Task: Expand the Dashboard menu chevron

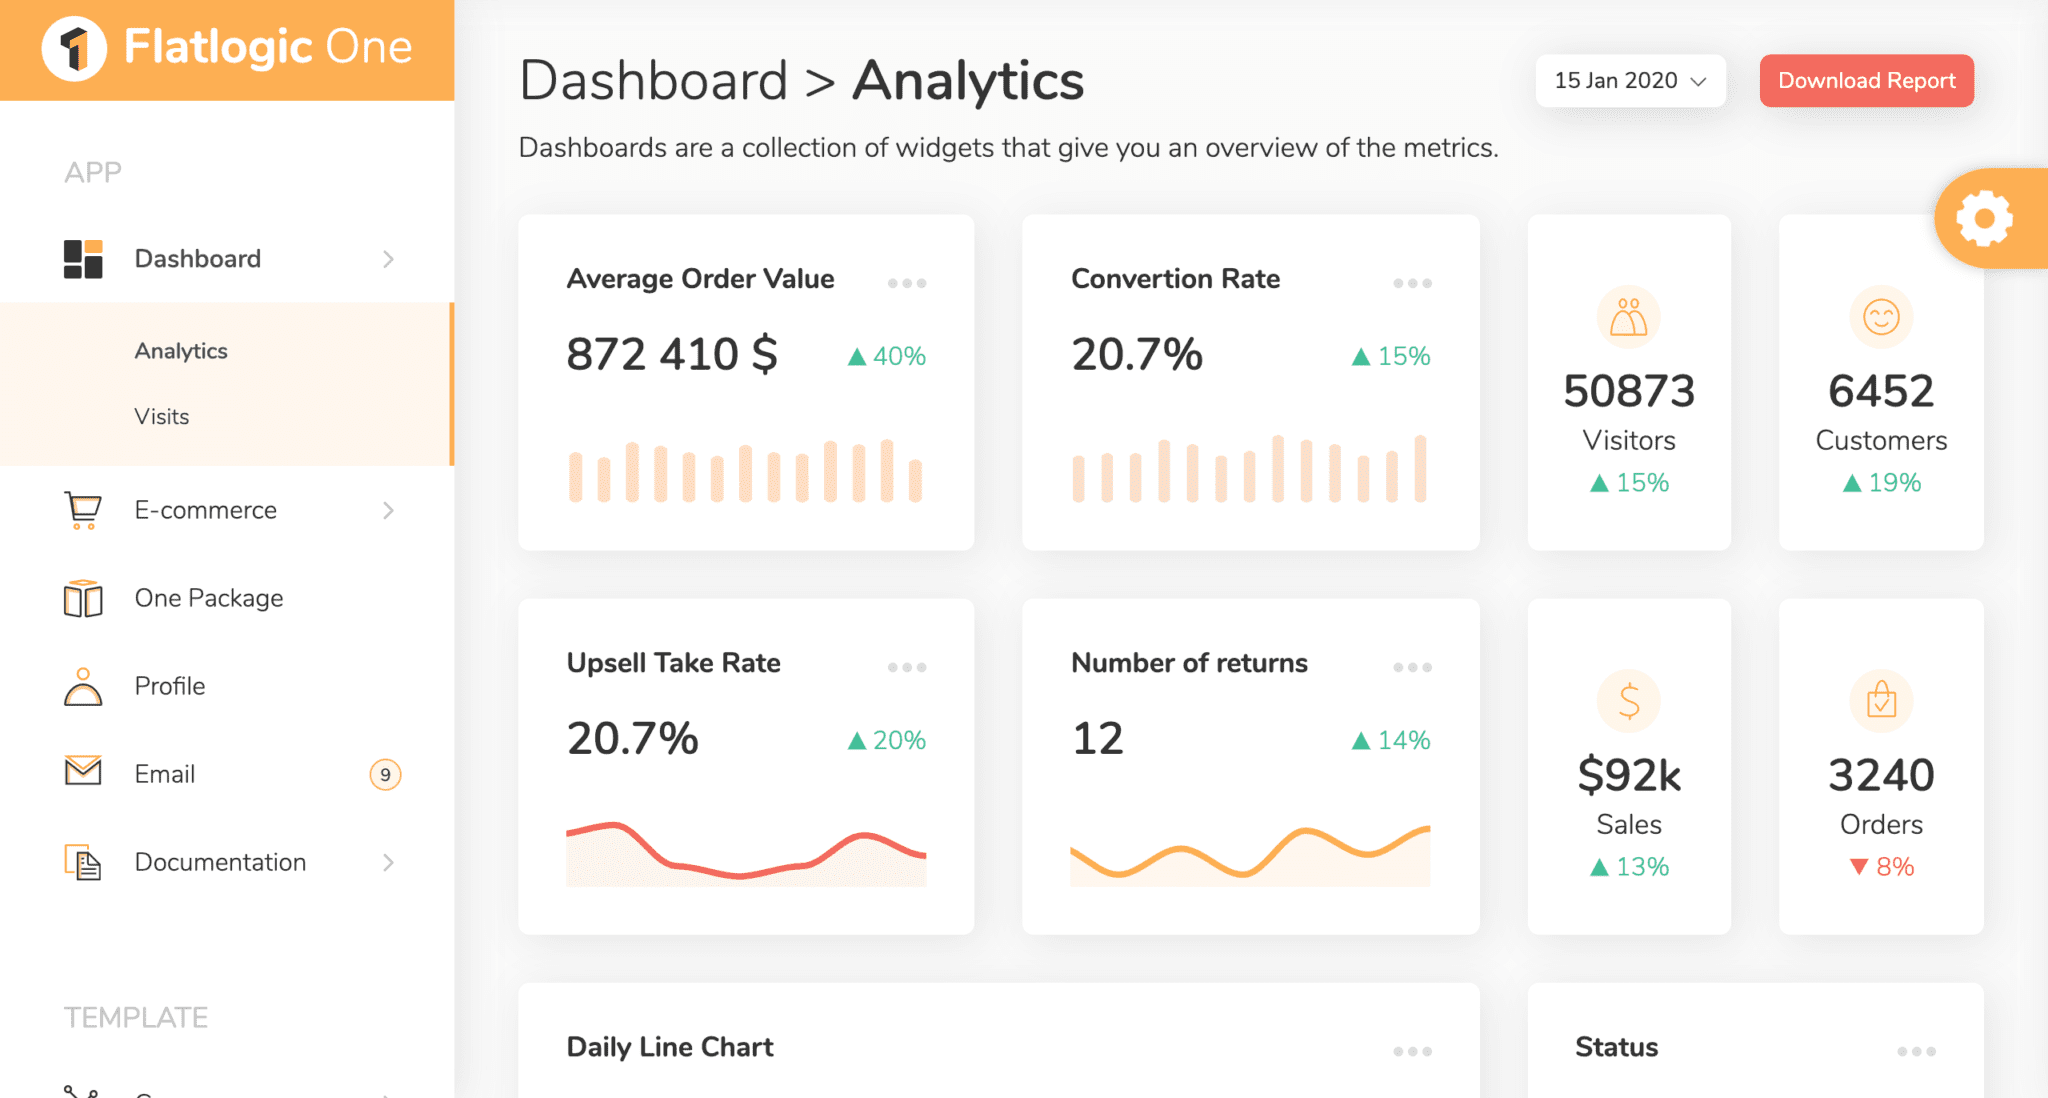Action: [389, 259]
